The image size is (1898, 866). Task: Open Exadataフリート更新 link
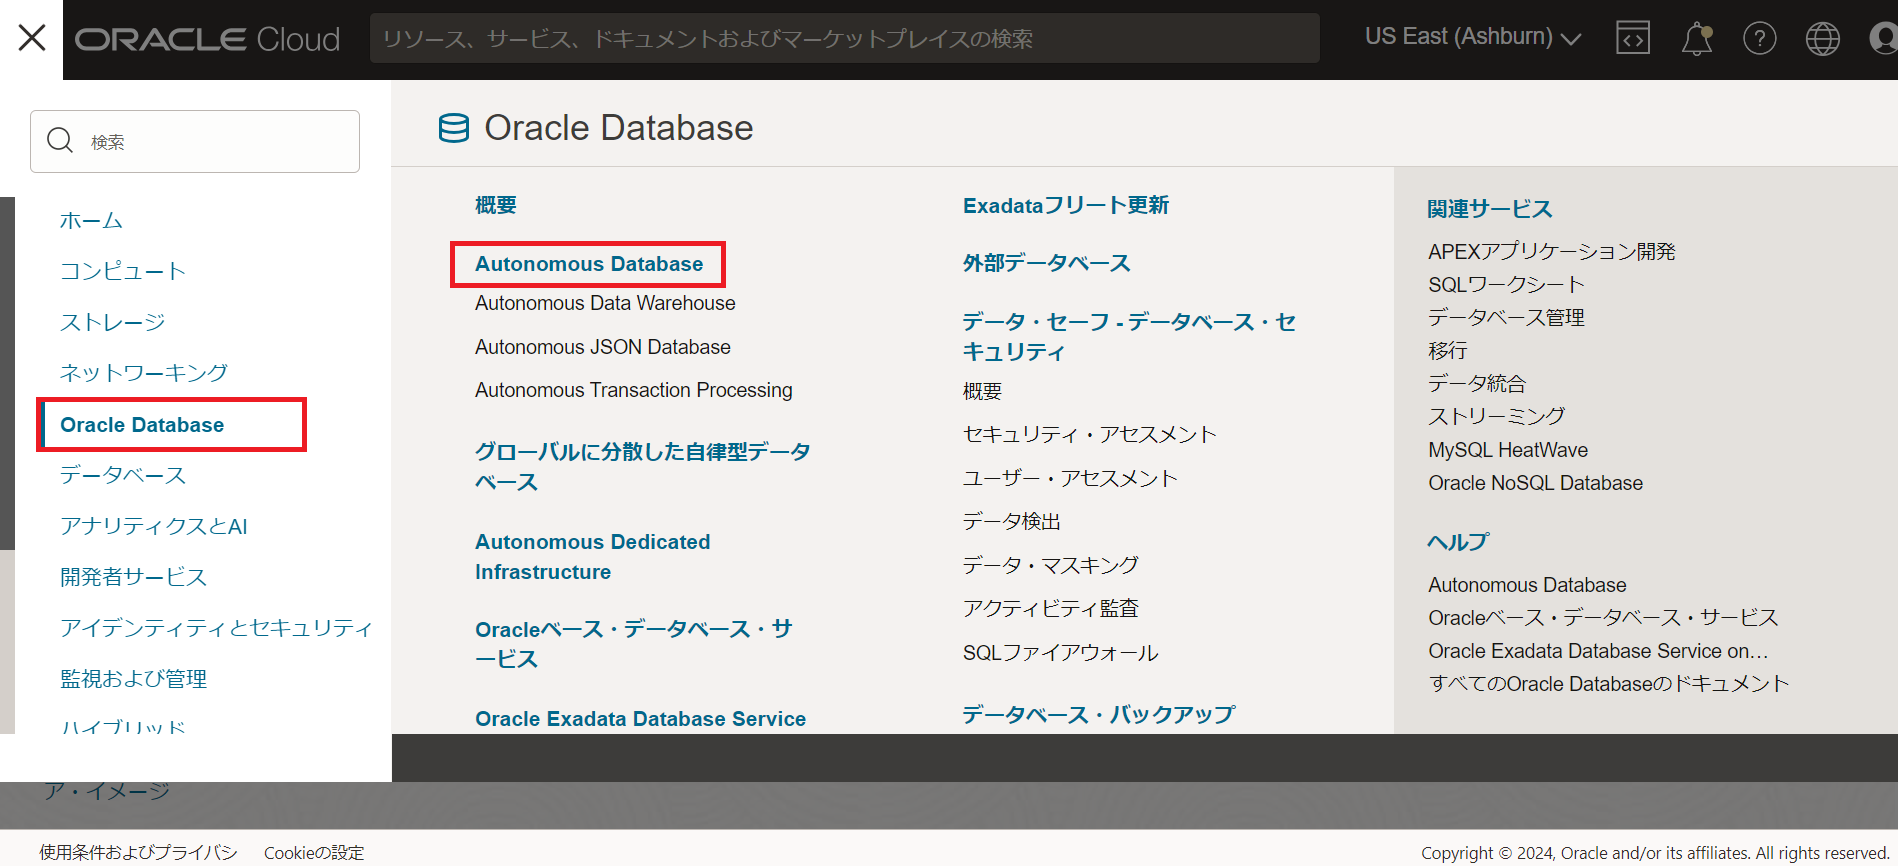[1065, 205]
